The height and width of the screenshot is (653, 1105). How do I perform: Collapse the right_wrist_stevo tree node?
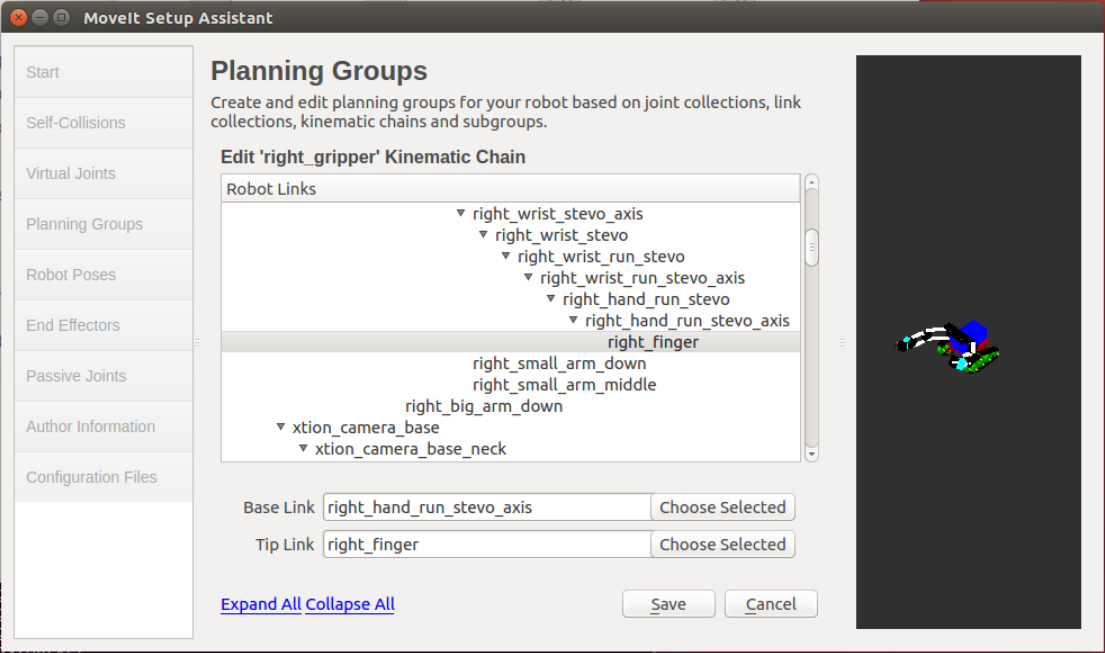click(483, 235)
